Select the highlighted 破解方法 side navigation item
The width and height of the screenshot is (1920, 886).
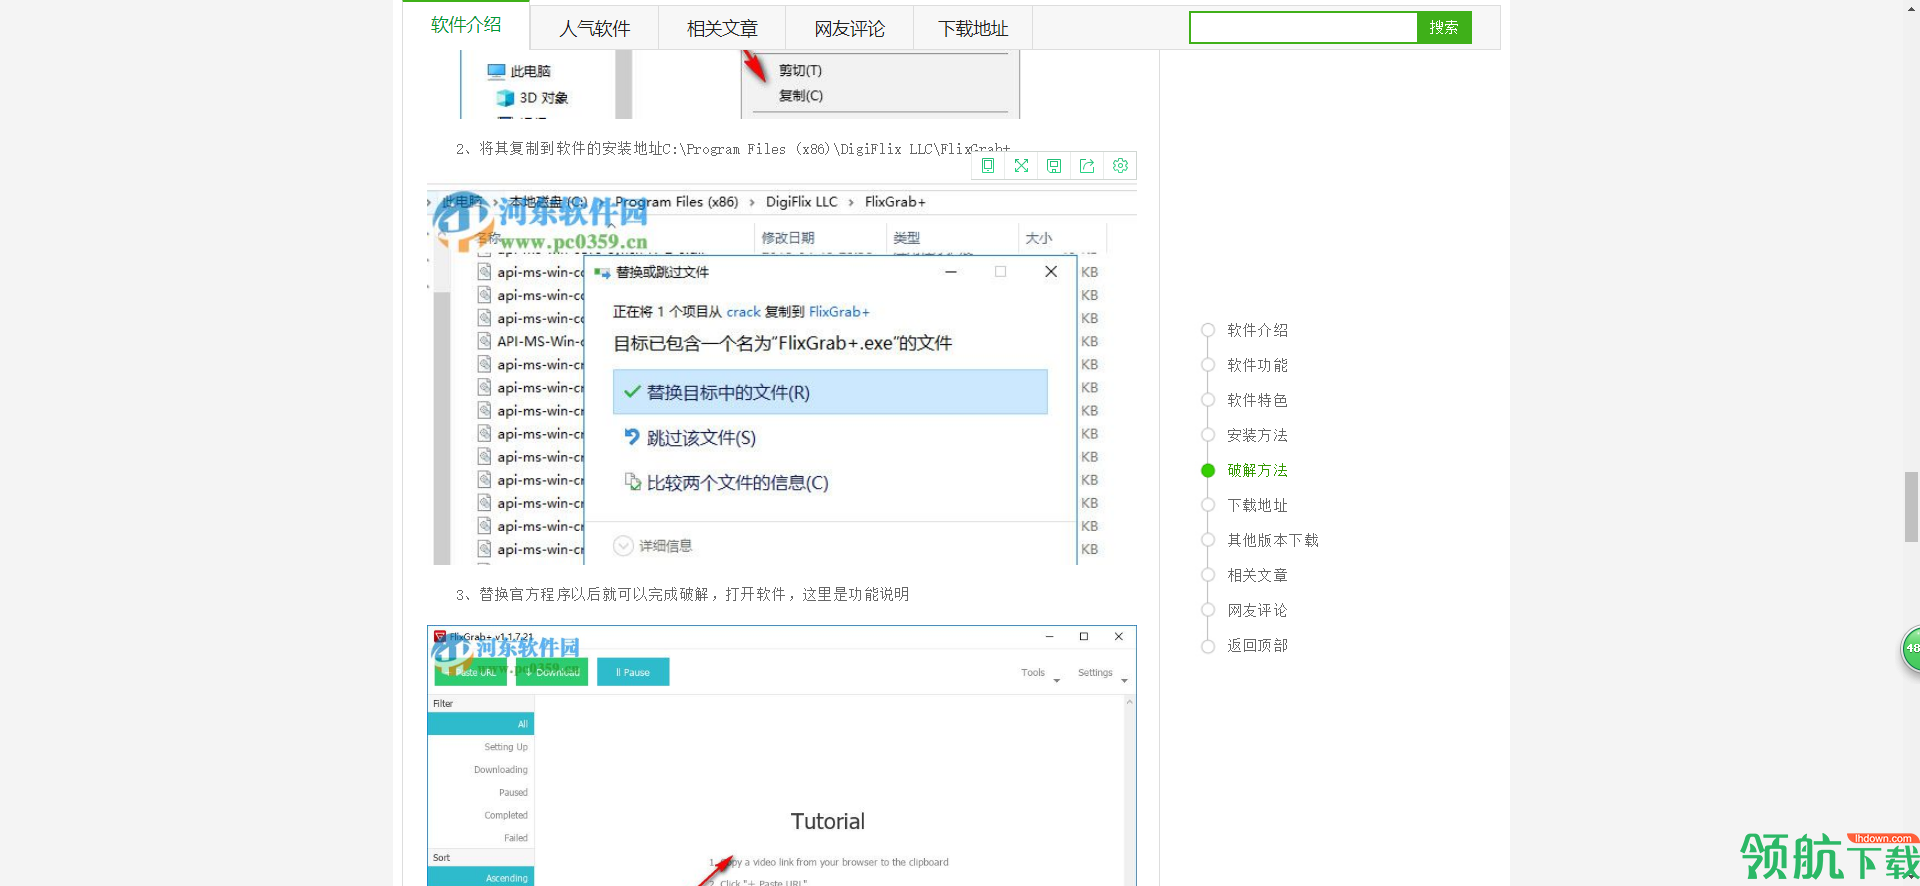(1257, 470)
